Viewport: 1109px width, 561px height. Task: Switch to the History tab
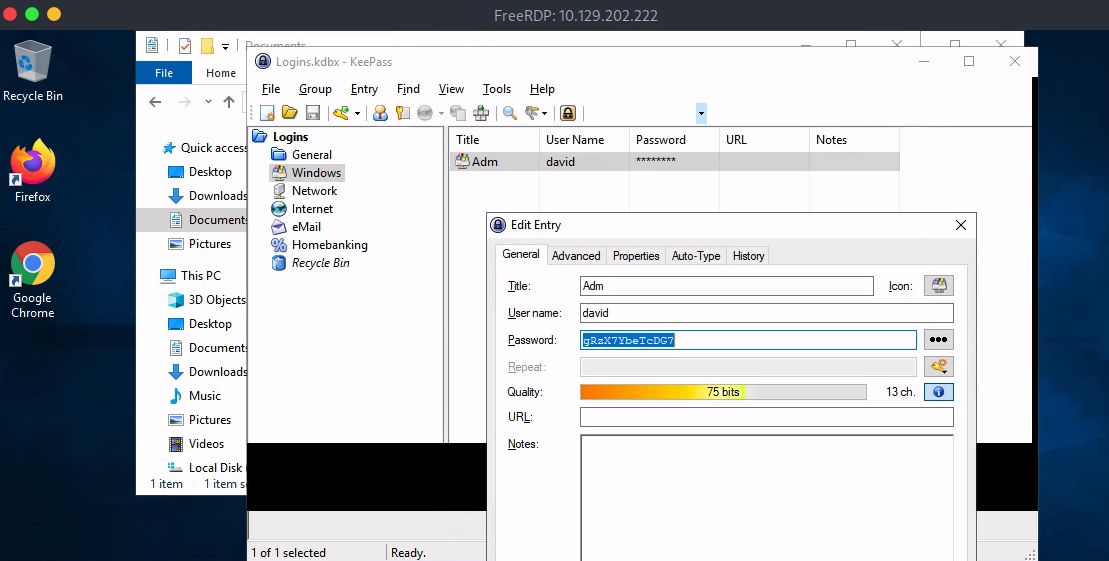pos(748,255)
